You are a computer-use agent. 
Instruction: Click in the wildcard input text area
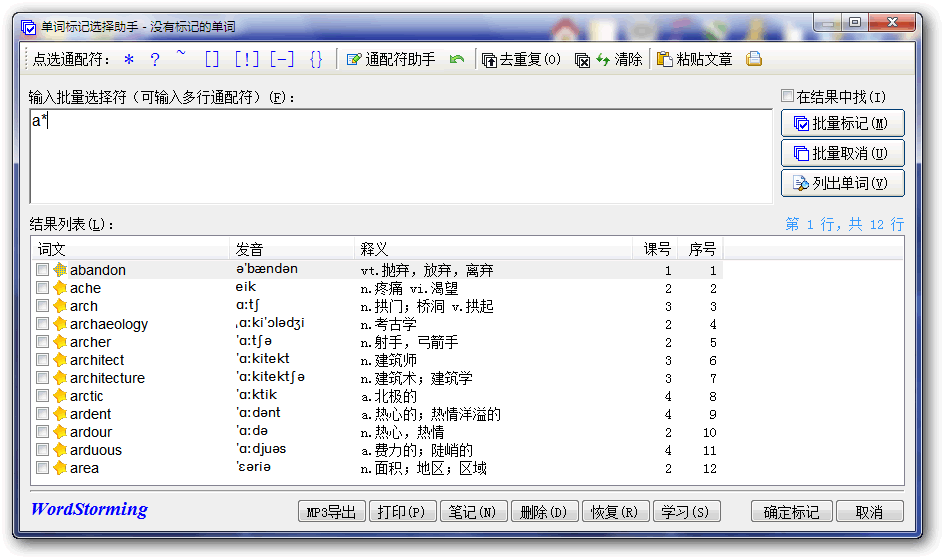(400, 160)
